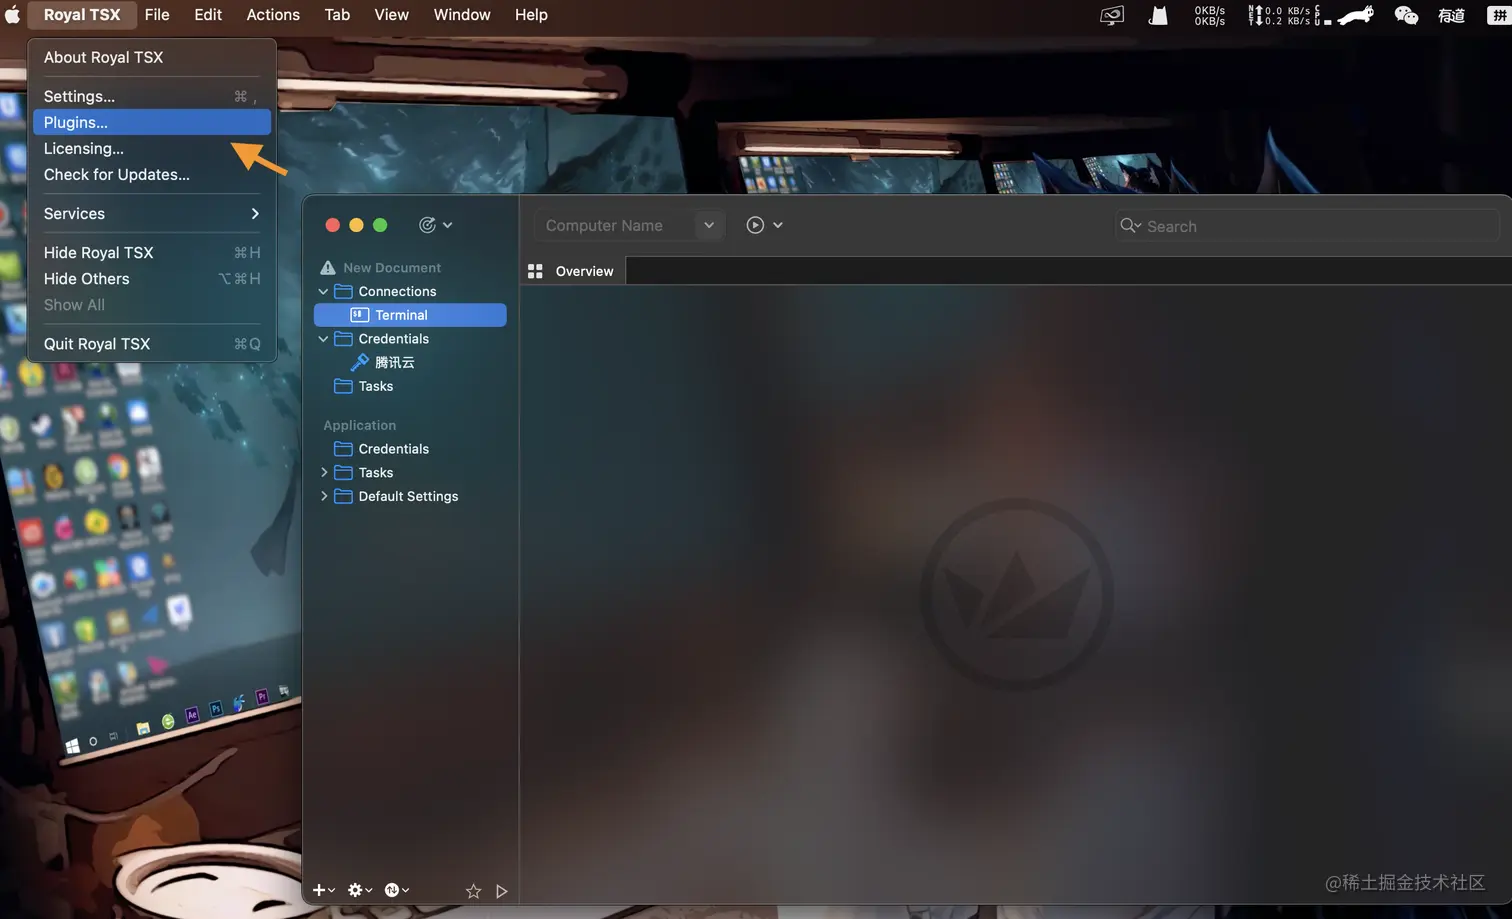Screen dimensions: 1512x919
Task: Open the gear actions menu
Action: point(360,890)
